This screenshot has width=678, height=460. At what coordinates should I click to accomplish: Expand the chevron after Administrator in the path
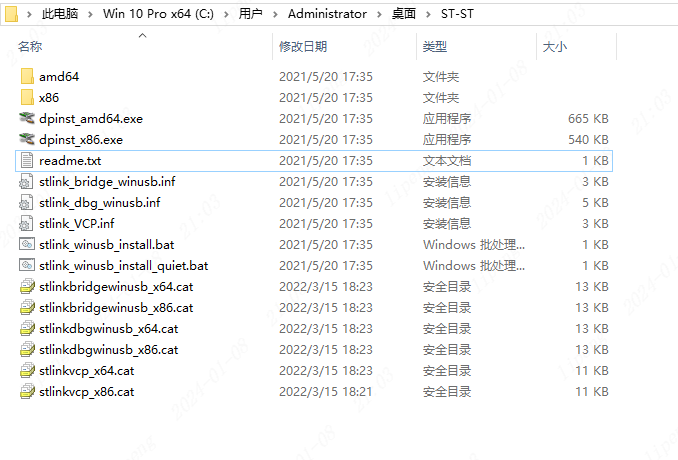click(379, 14)
